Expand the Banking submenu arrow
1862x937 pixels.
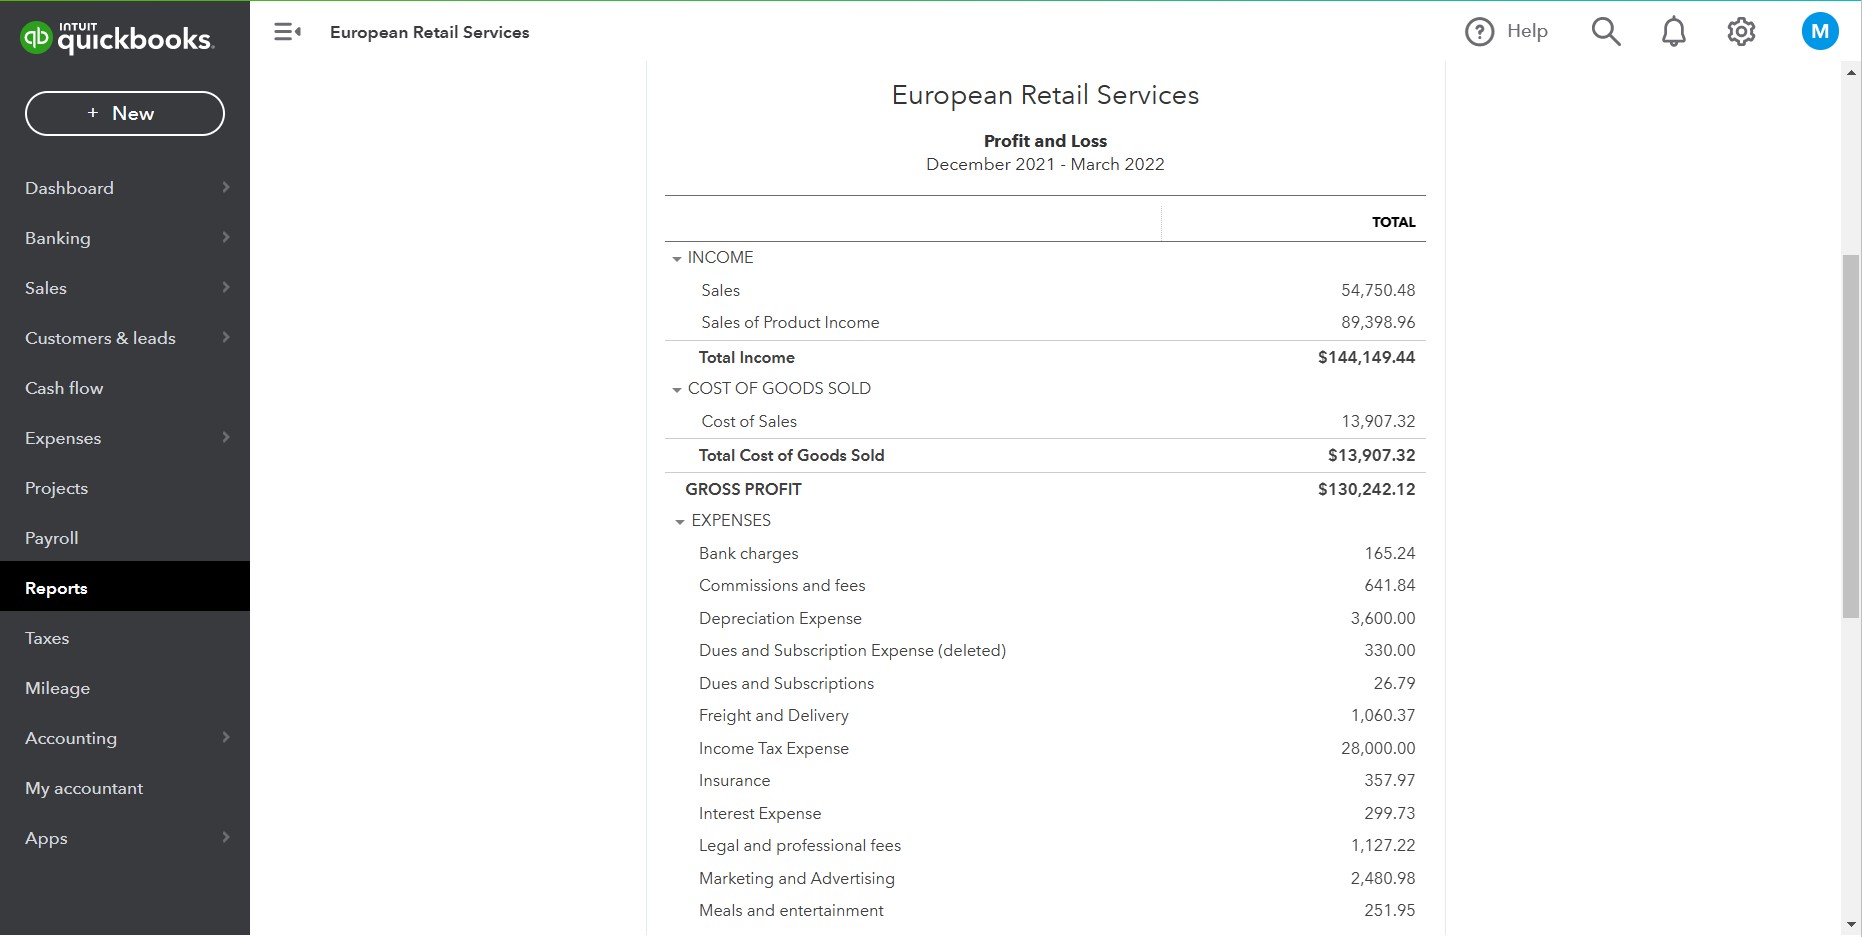point(226,238)
